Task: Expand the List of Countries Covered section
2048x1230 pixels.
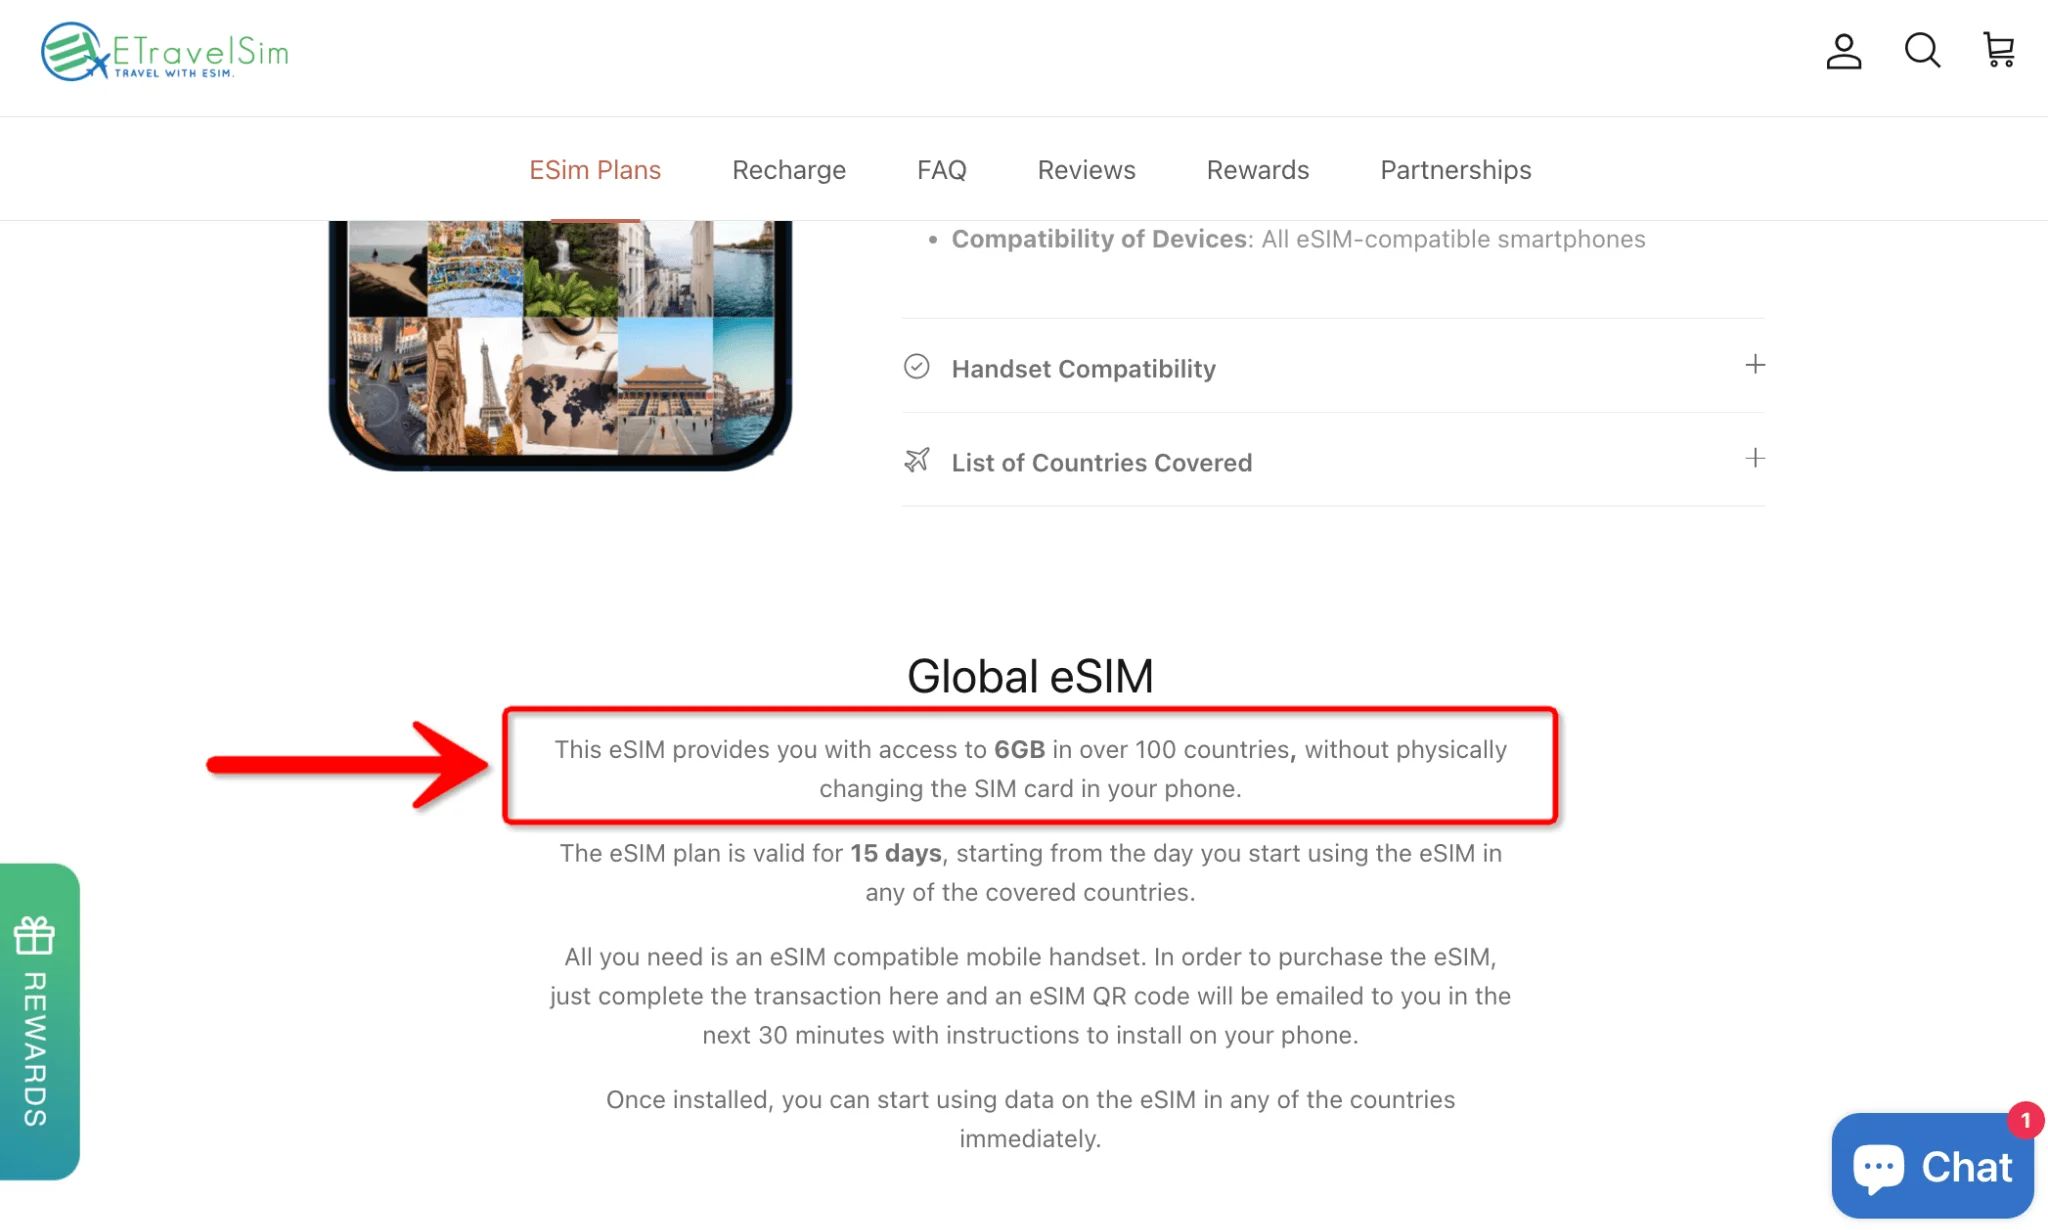Action: click(x=1754, y=461)
